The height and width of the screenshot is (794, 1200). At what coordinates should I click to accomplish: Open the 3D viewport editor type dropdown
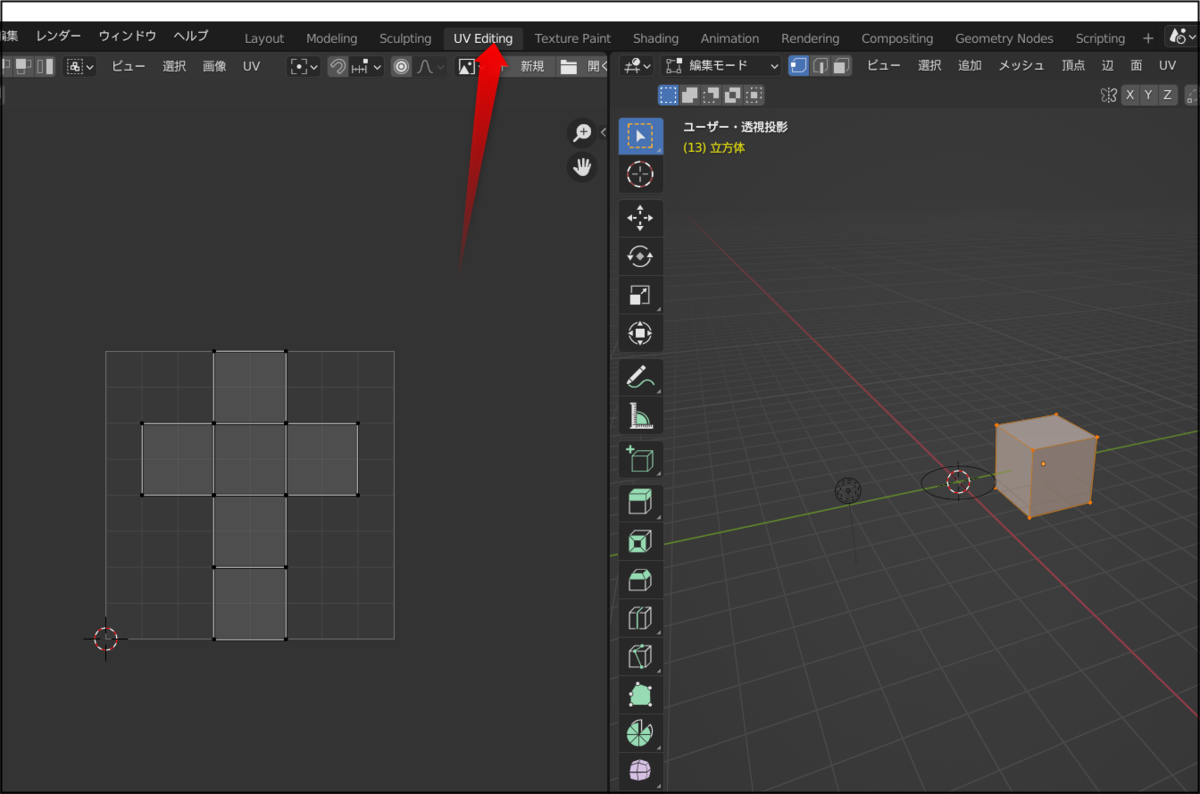click(x=636, y=66)
